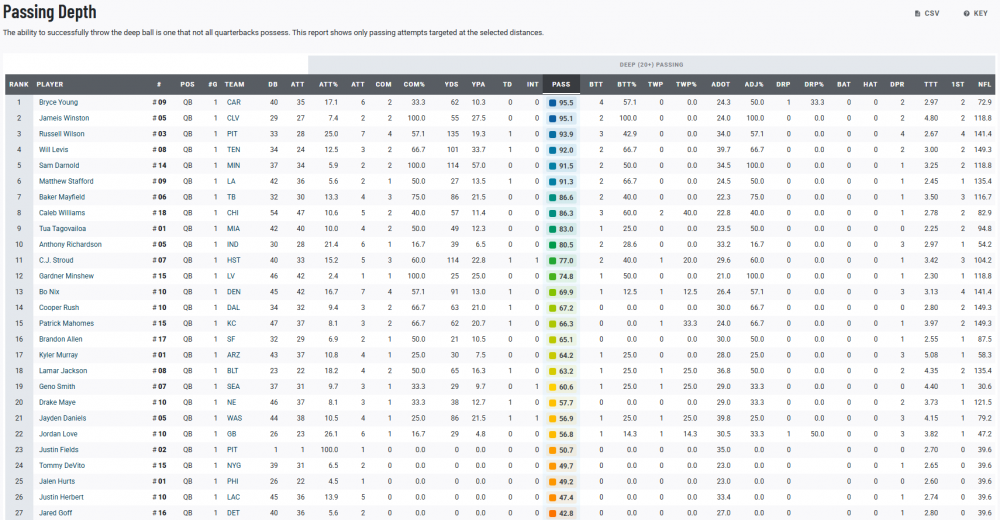Select the DEEP (20+) PASSING header tab
The height and width of the screenshot is (520, 1000).
coord(653,64)
